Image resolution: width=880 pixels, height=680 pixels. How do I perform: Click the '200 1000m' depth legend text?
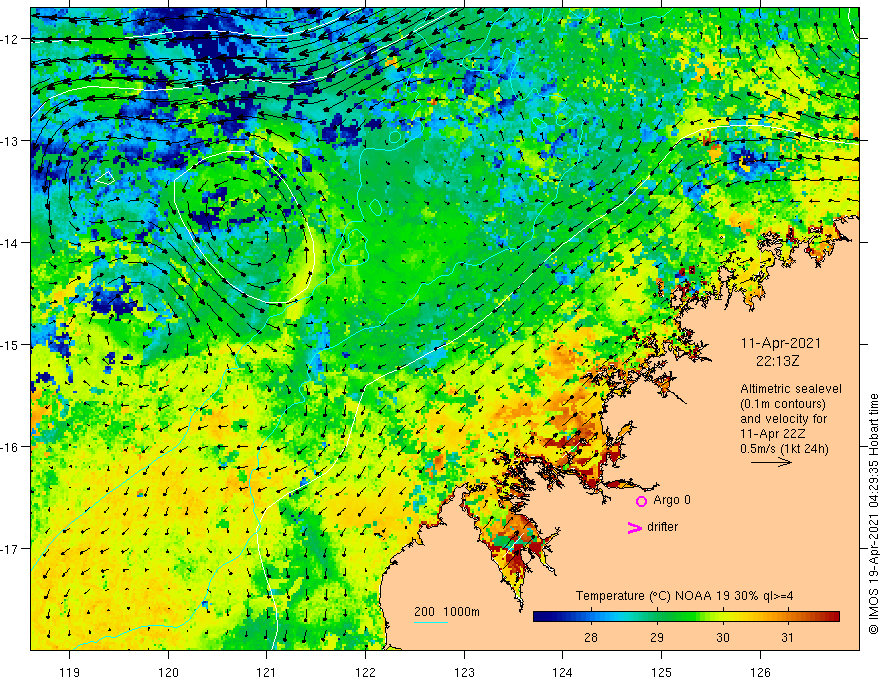(x=447, y=612)
